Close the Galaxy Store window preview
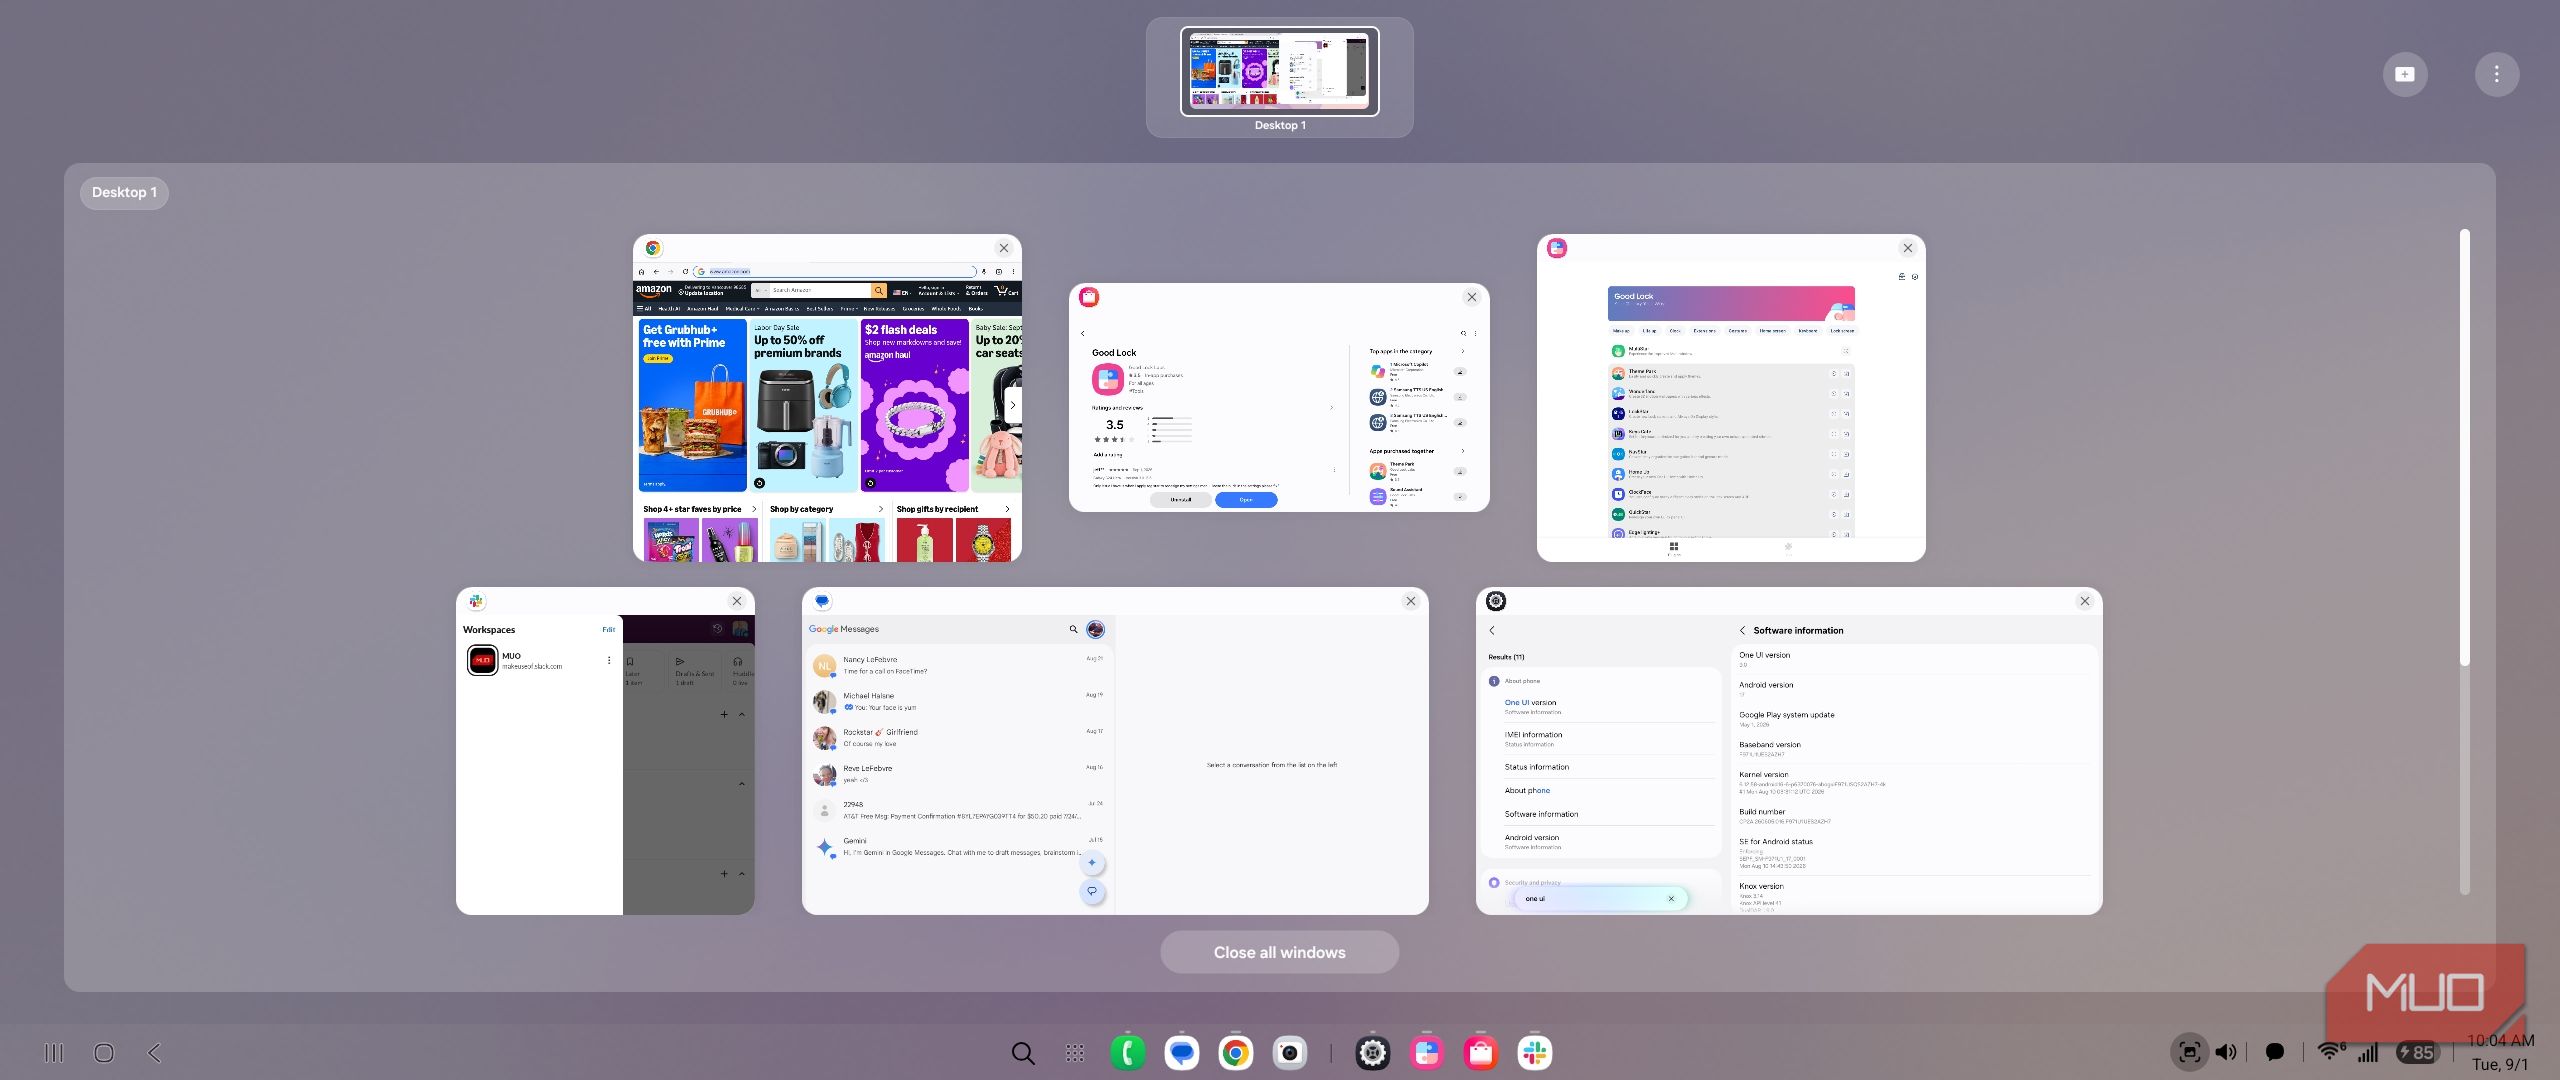2560x1080 pixels. (x=1471, y=297)
